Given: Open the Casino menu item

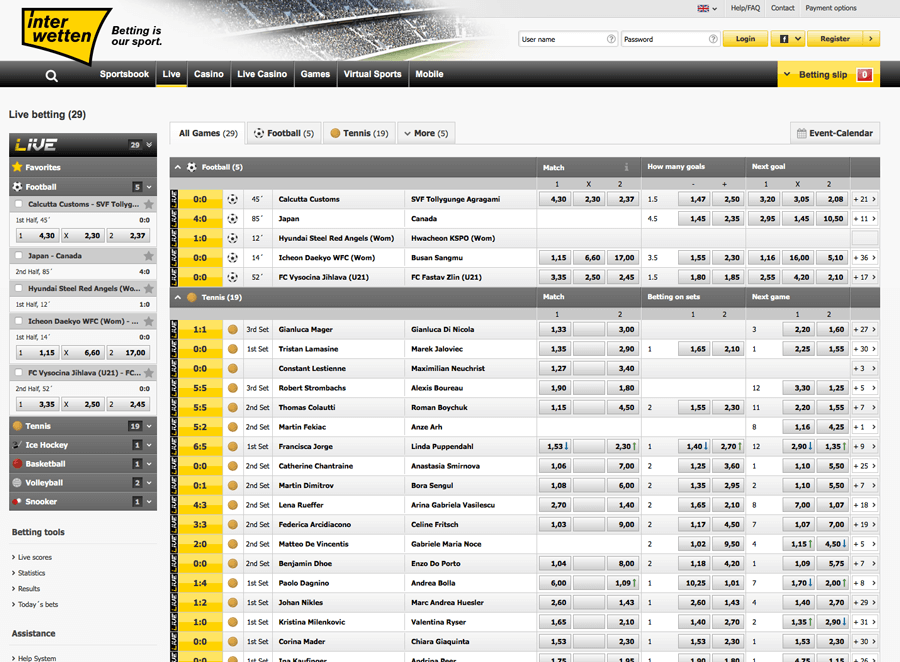Looking at the screenshot, I should tap(208, 74).
